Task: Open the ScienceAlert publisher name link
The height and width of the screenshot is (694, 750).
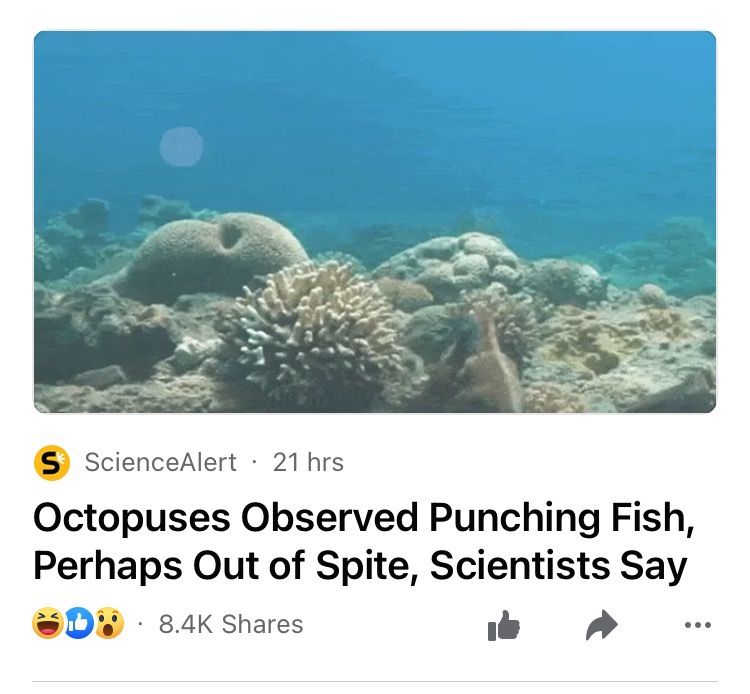Action: 161,462
